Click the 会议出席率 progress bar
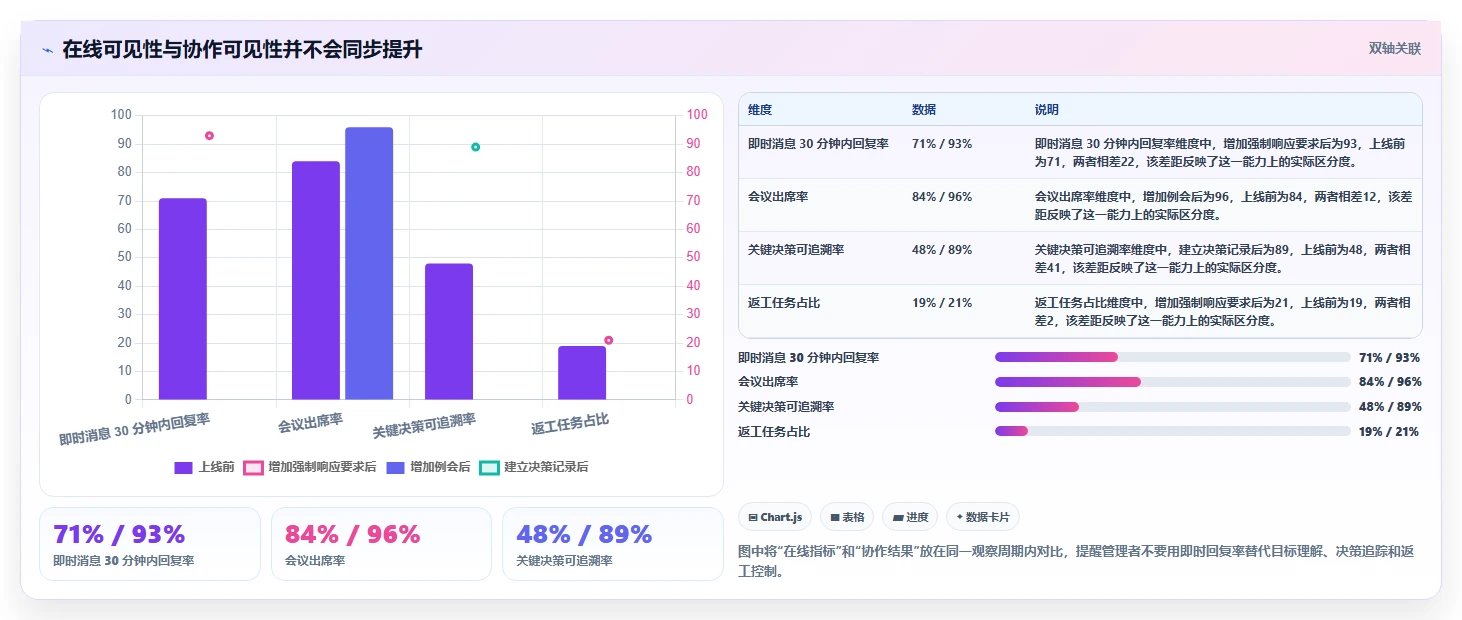This screenshot has width=1462, height=620. [x=1173, y=382]
